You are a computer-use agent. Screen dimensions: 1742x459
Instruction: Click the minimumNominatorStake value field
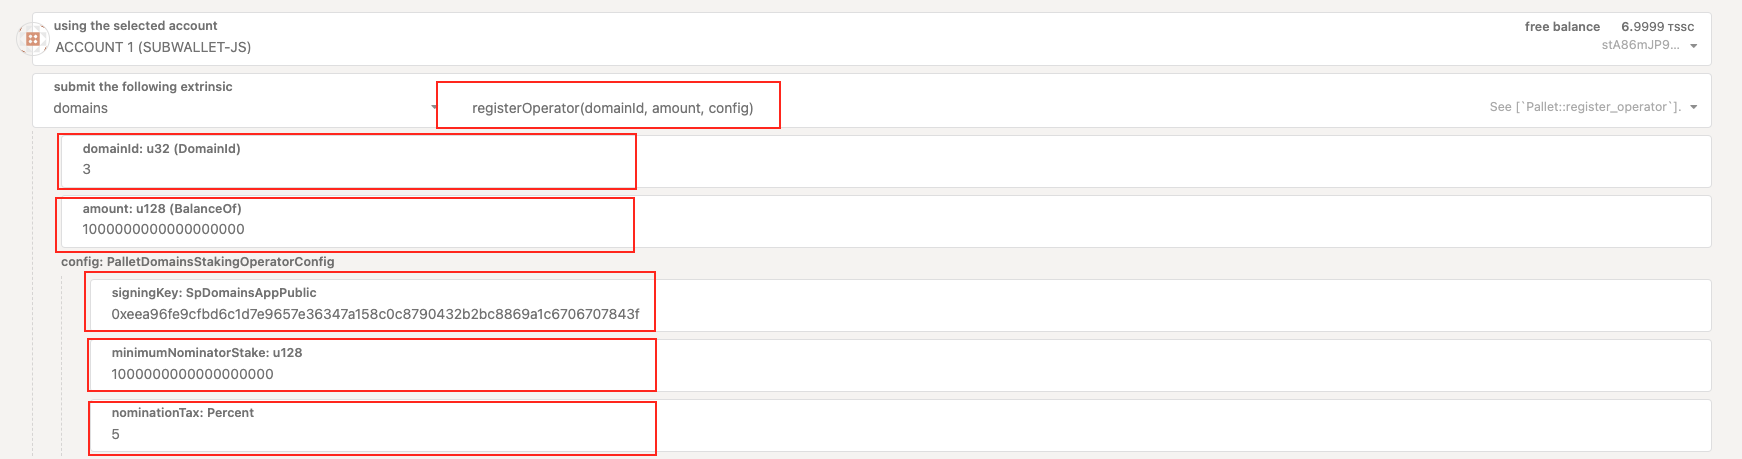(900, 365)
